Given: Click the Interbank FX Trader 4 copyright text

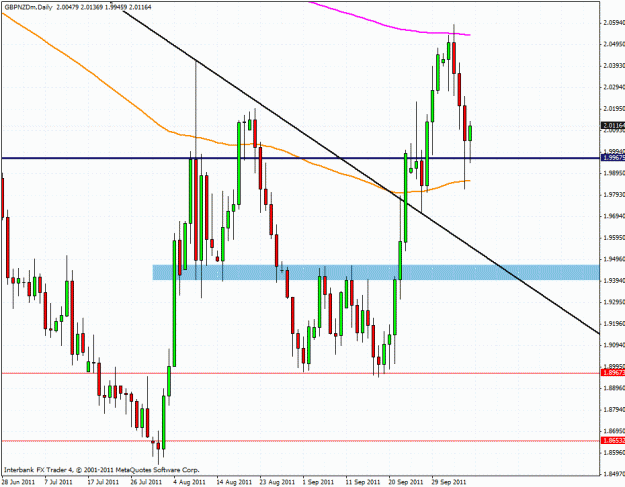Looking at the screenshot, I should coord(101,470).
